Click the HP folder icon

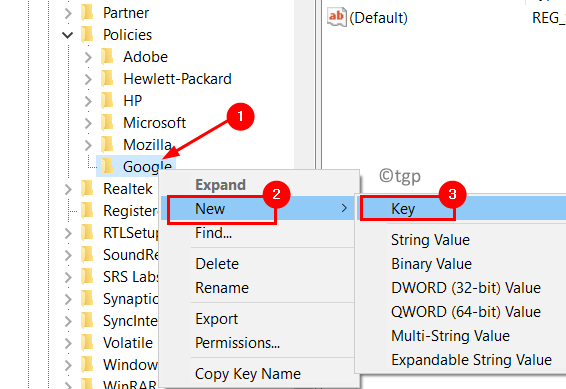[107, 101]
